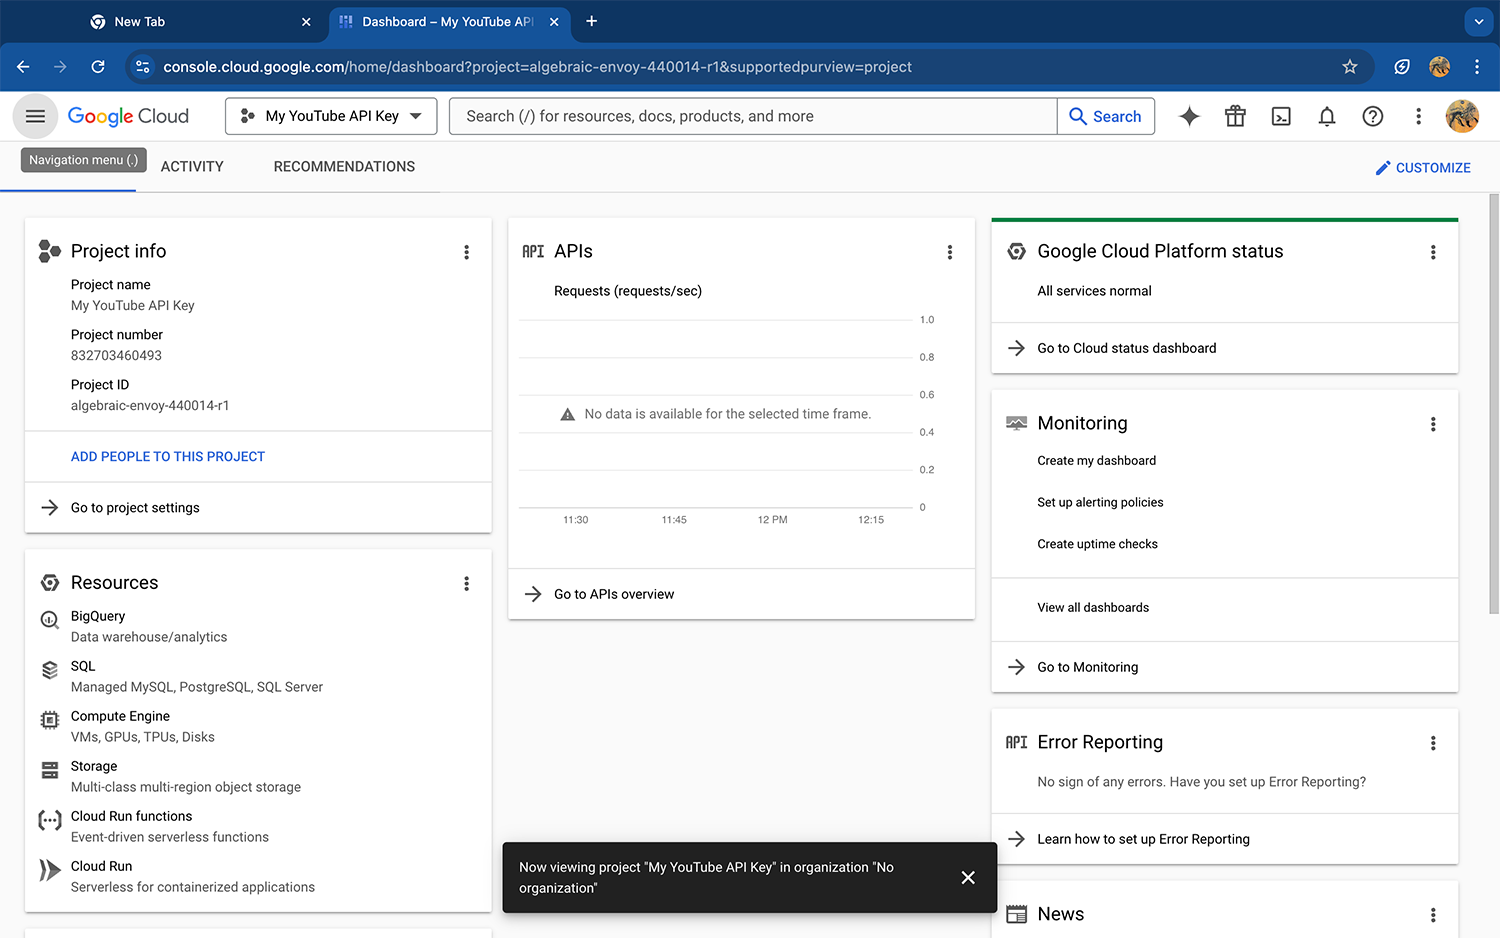Open Project info card options menu

[466, 252]
